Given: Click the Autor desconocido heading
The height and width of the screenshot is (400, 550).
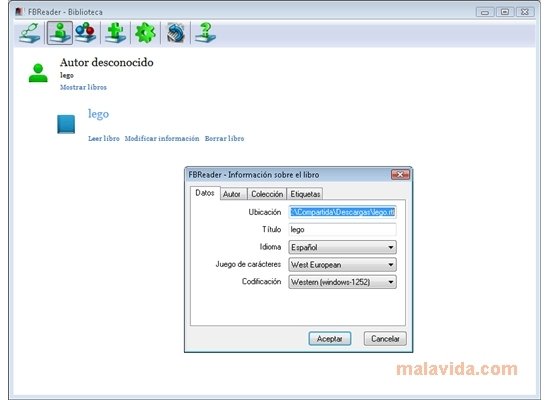Looking at the screenshot, I should click(x=107, y=62).
